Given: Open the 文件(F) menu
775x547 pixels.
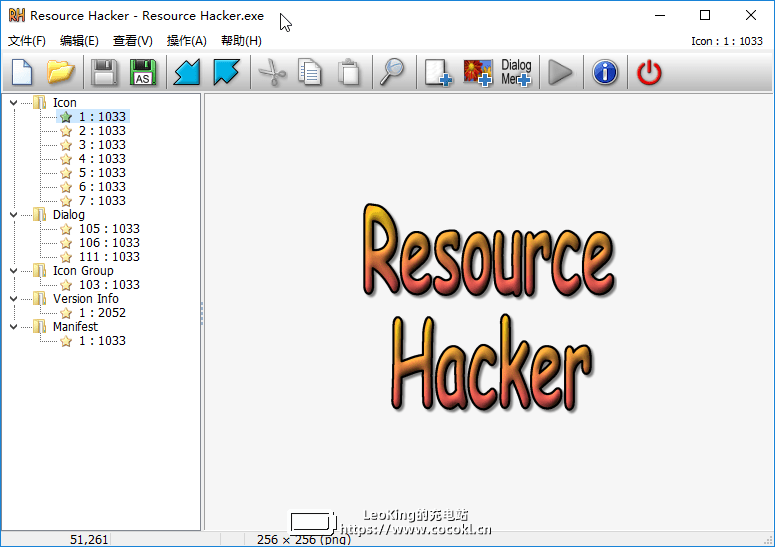Looking at the screenshot, I should [x=27, y=41].
